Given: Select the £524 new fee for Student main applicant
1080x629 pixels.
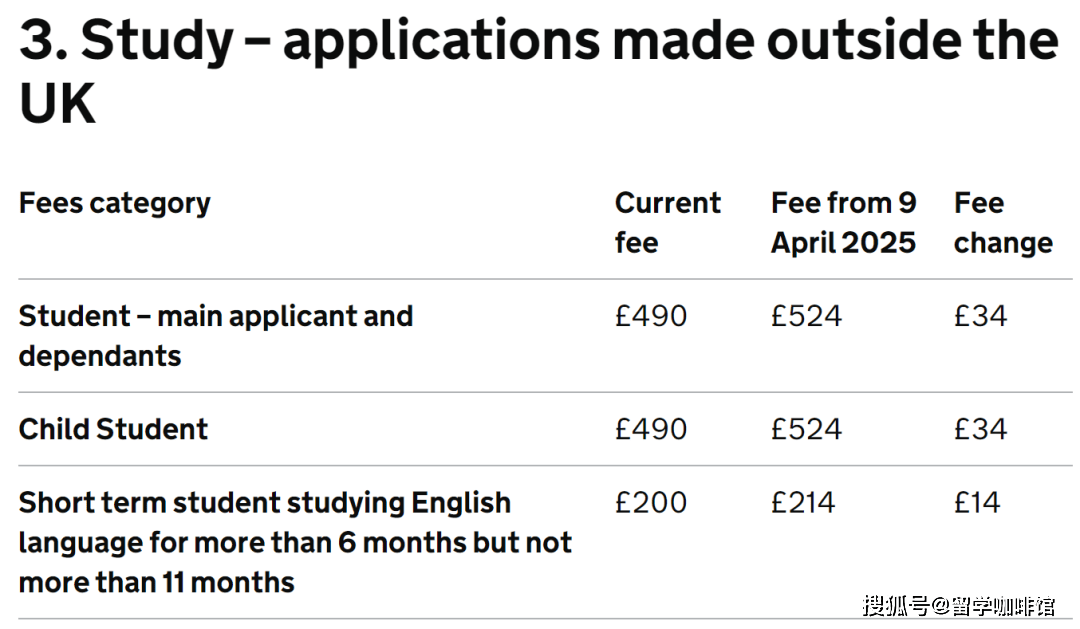Looking at the screenshot, I should click(x=807, y=316).
